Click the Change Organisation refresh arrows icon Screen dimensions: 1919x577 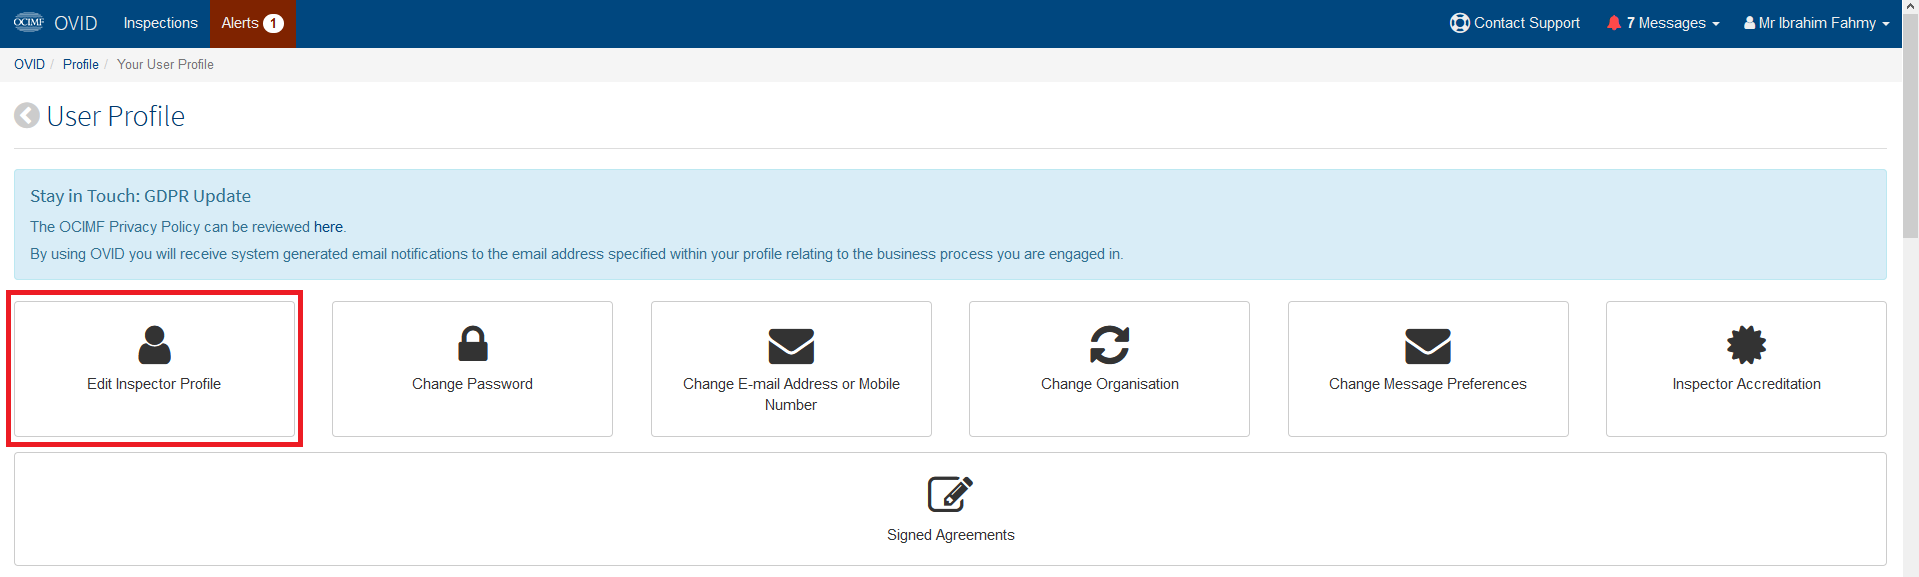1109,345
